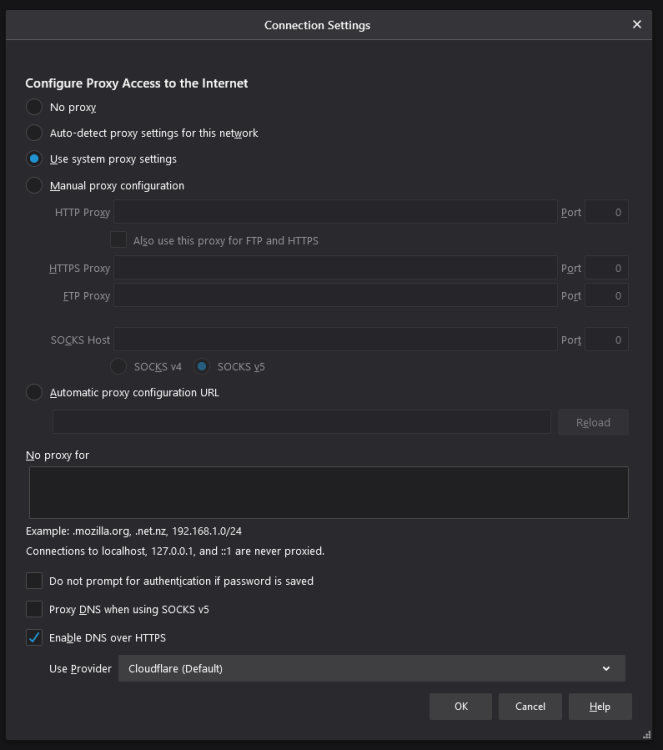Viewport: 663px width, 750px height.
Task: Click the Cancel button
Action: click(530, 706)
